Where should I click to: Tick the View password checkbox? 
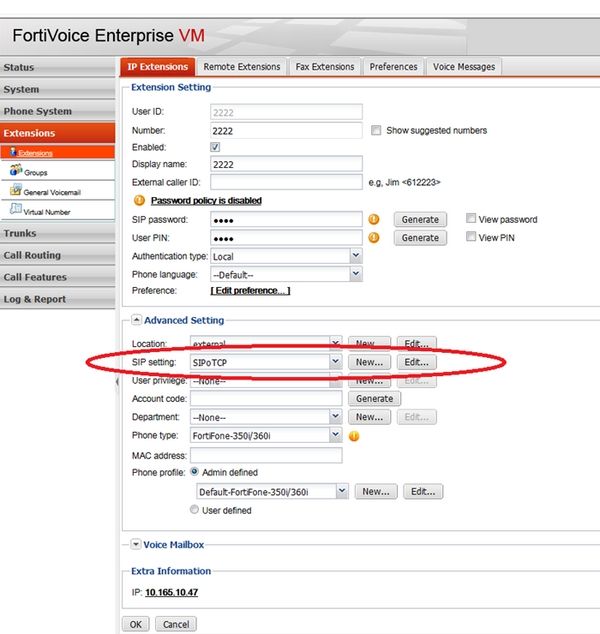[x=471, y=219]
